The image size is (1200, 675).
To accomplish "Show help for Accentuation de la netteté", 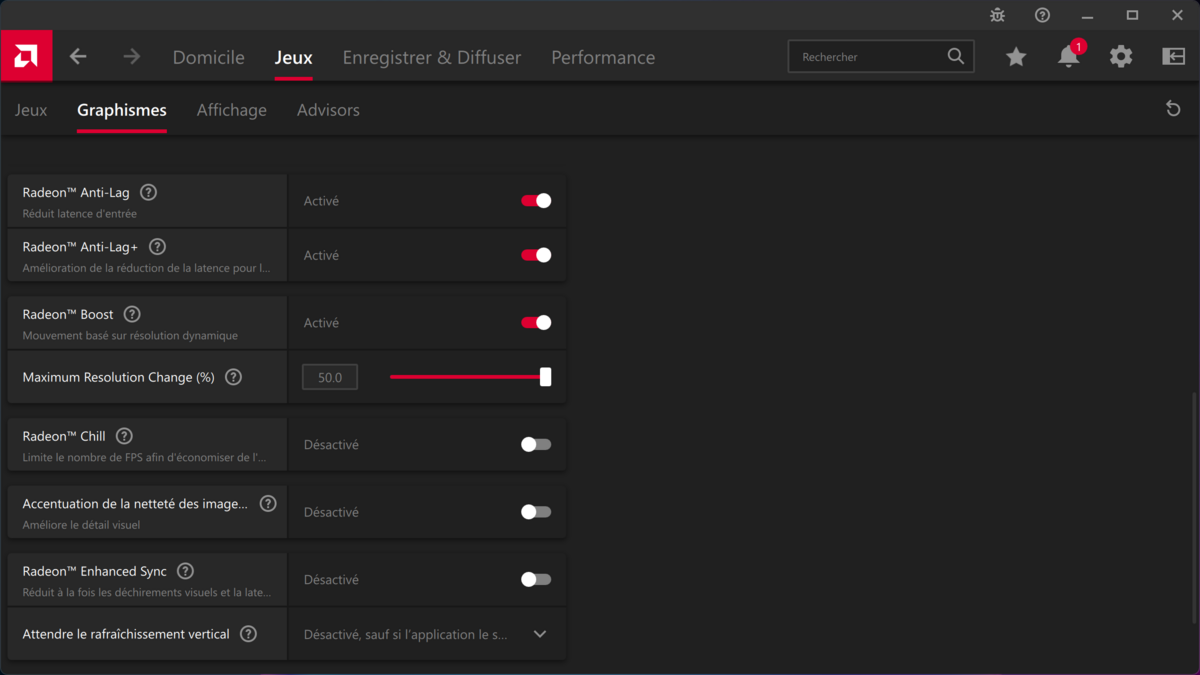I will coord(268,503).
